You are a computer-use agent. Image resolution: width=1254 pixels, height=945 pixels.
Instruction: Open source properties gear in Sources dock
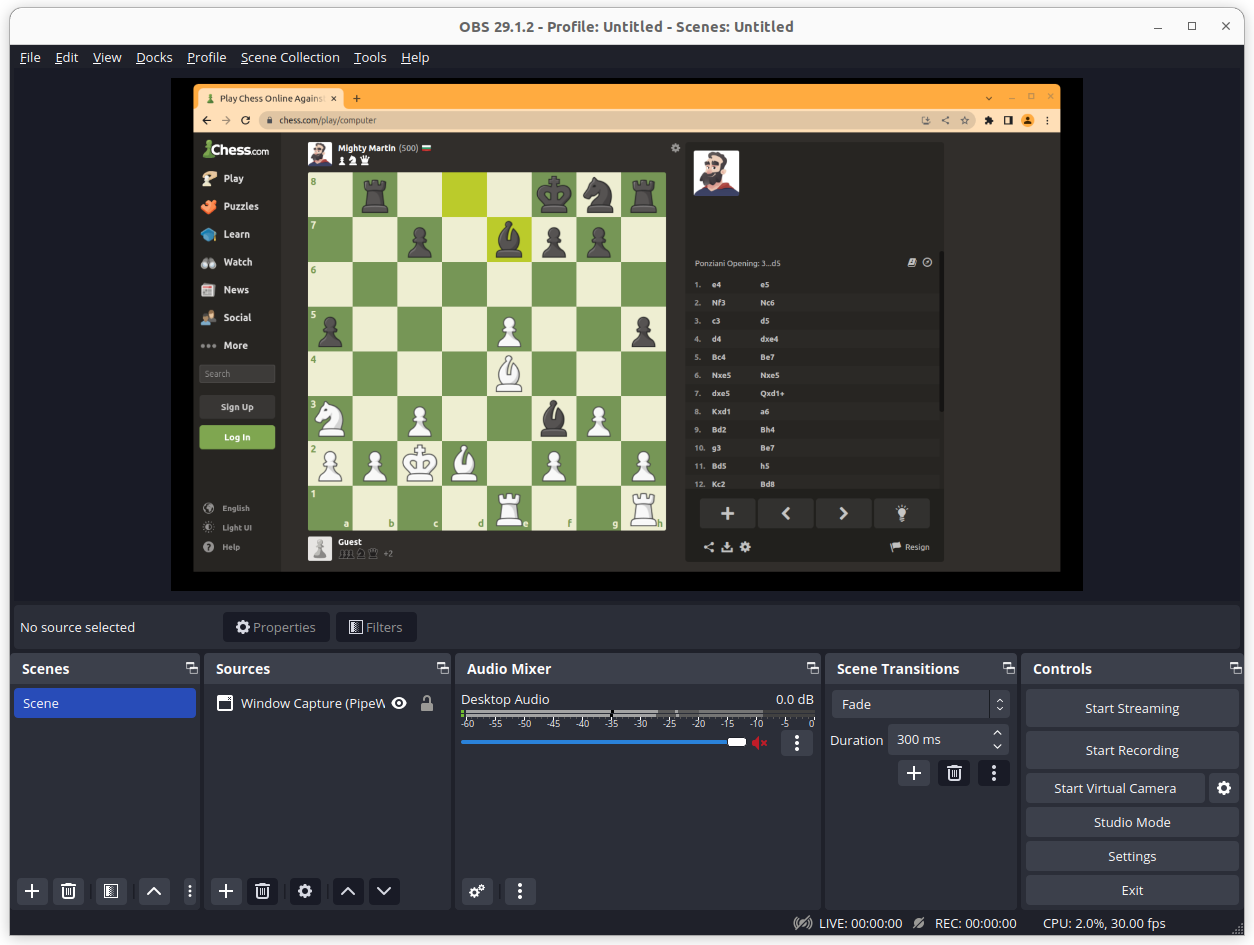point(305,891)
